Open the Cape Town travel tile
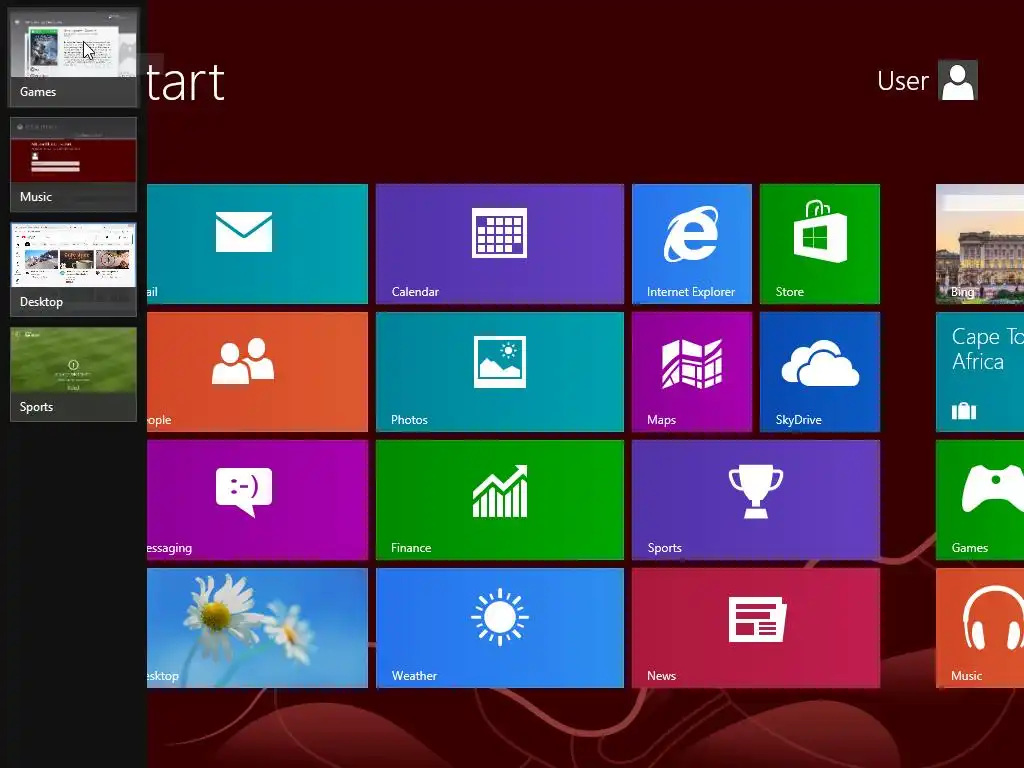This screenshot has width=1024, height=768. pyautogui.click(x=980, y=372)
